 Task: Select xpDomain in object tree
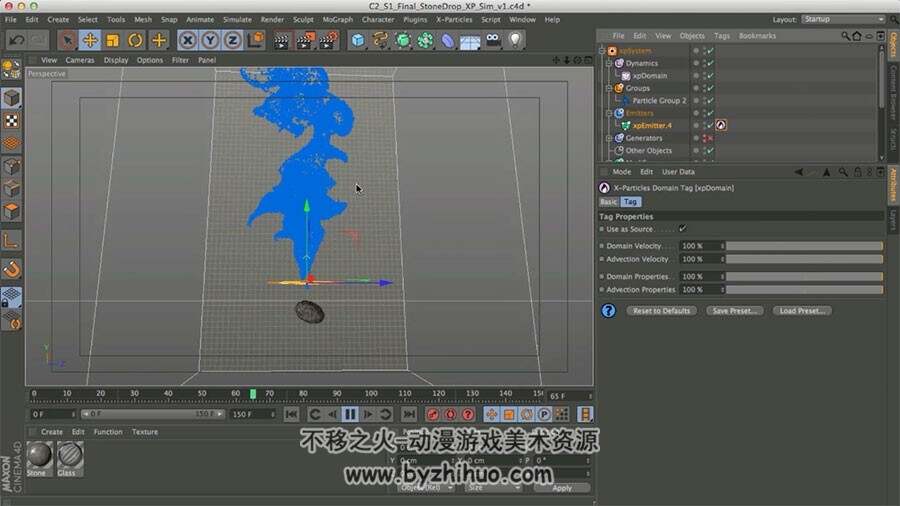coord(650,76)
